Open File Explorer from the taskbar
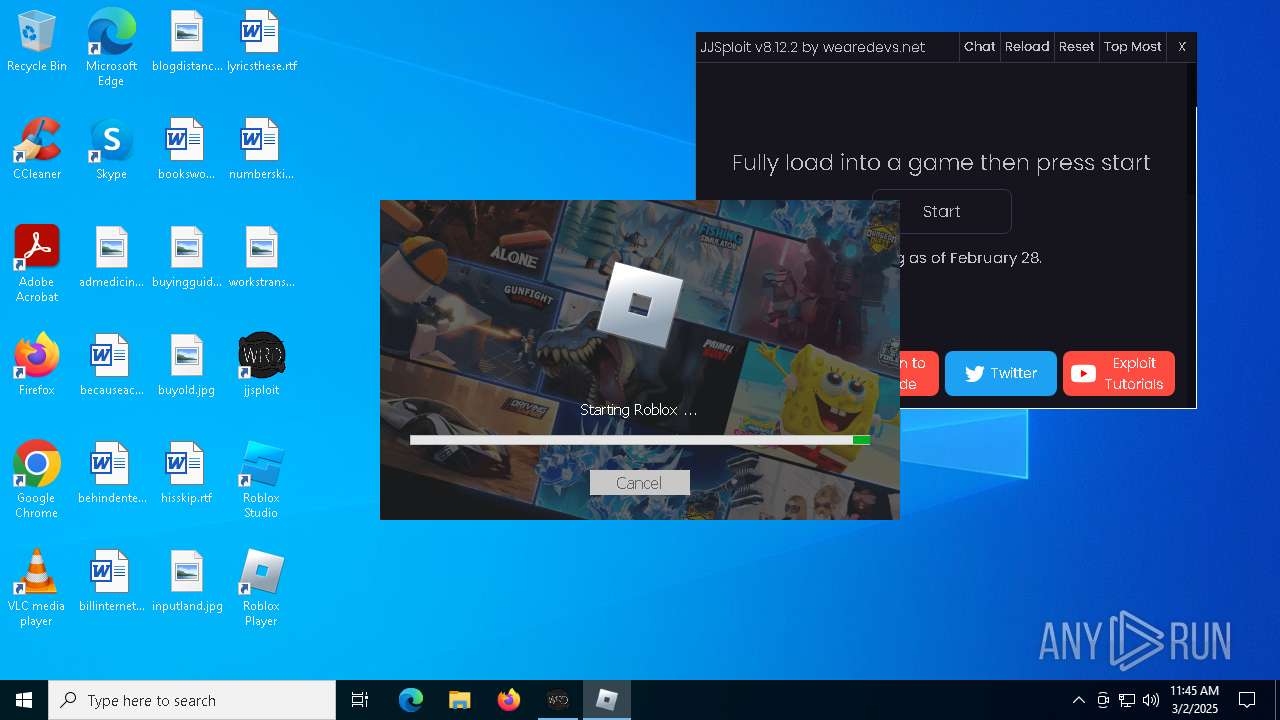The image size is (1280, 720). 460,700
